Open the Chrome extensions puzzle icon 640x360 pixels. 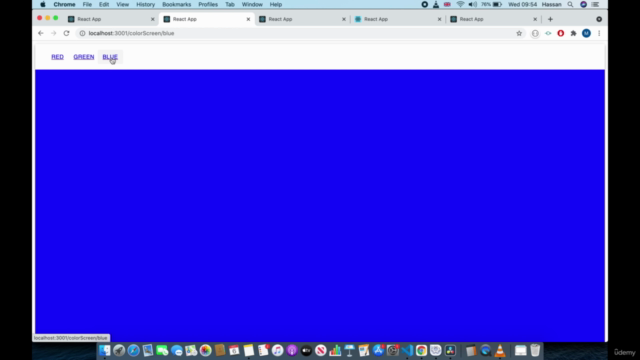[573, 33]
